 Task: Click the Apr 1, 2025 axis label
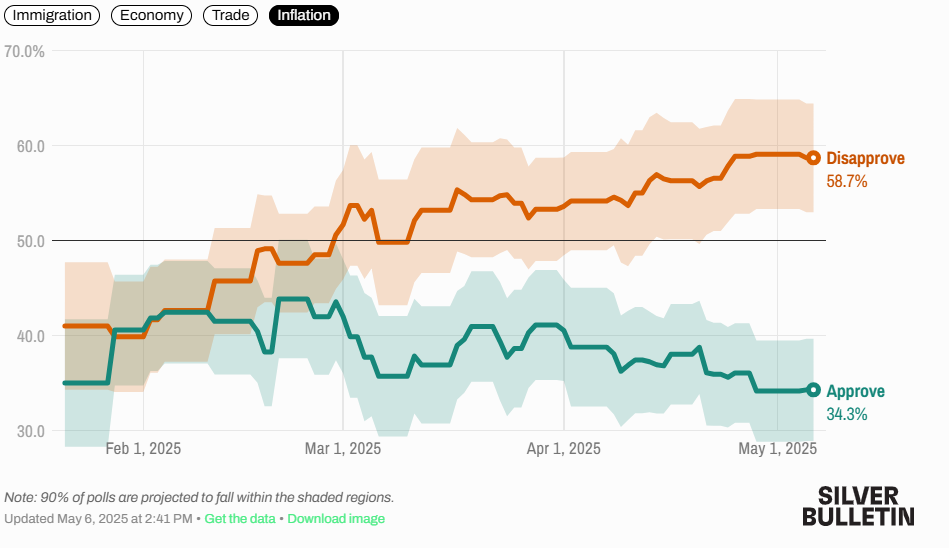pyautogui.click(x=564, y=449)
